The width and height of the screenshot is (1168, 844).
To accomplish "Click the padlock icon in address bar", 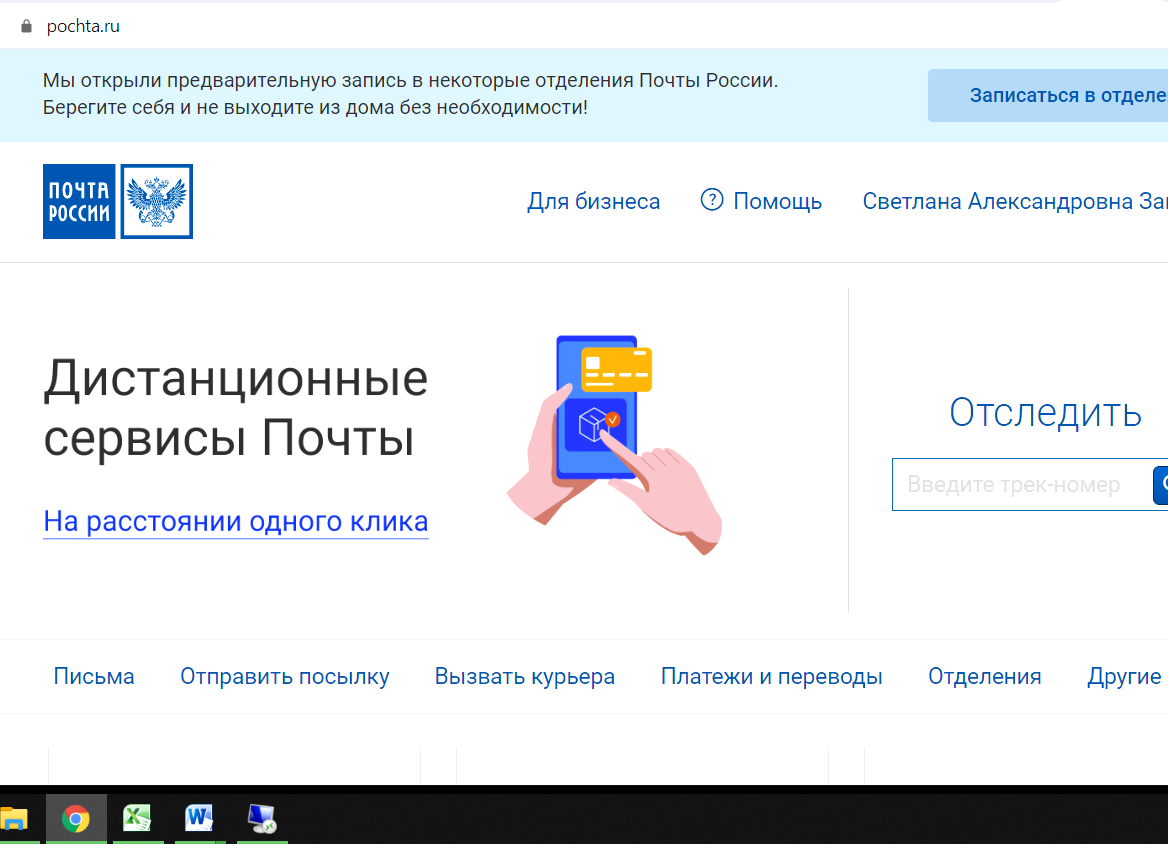I will (26, 26).
